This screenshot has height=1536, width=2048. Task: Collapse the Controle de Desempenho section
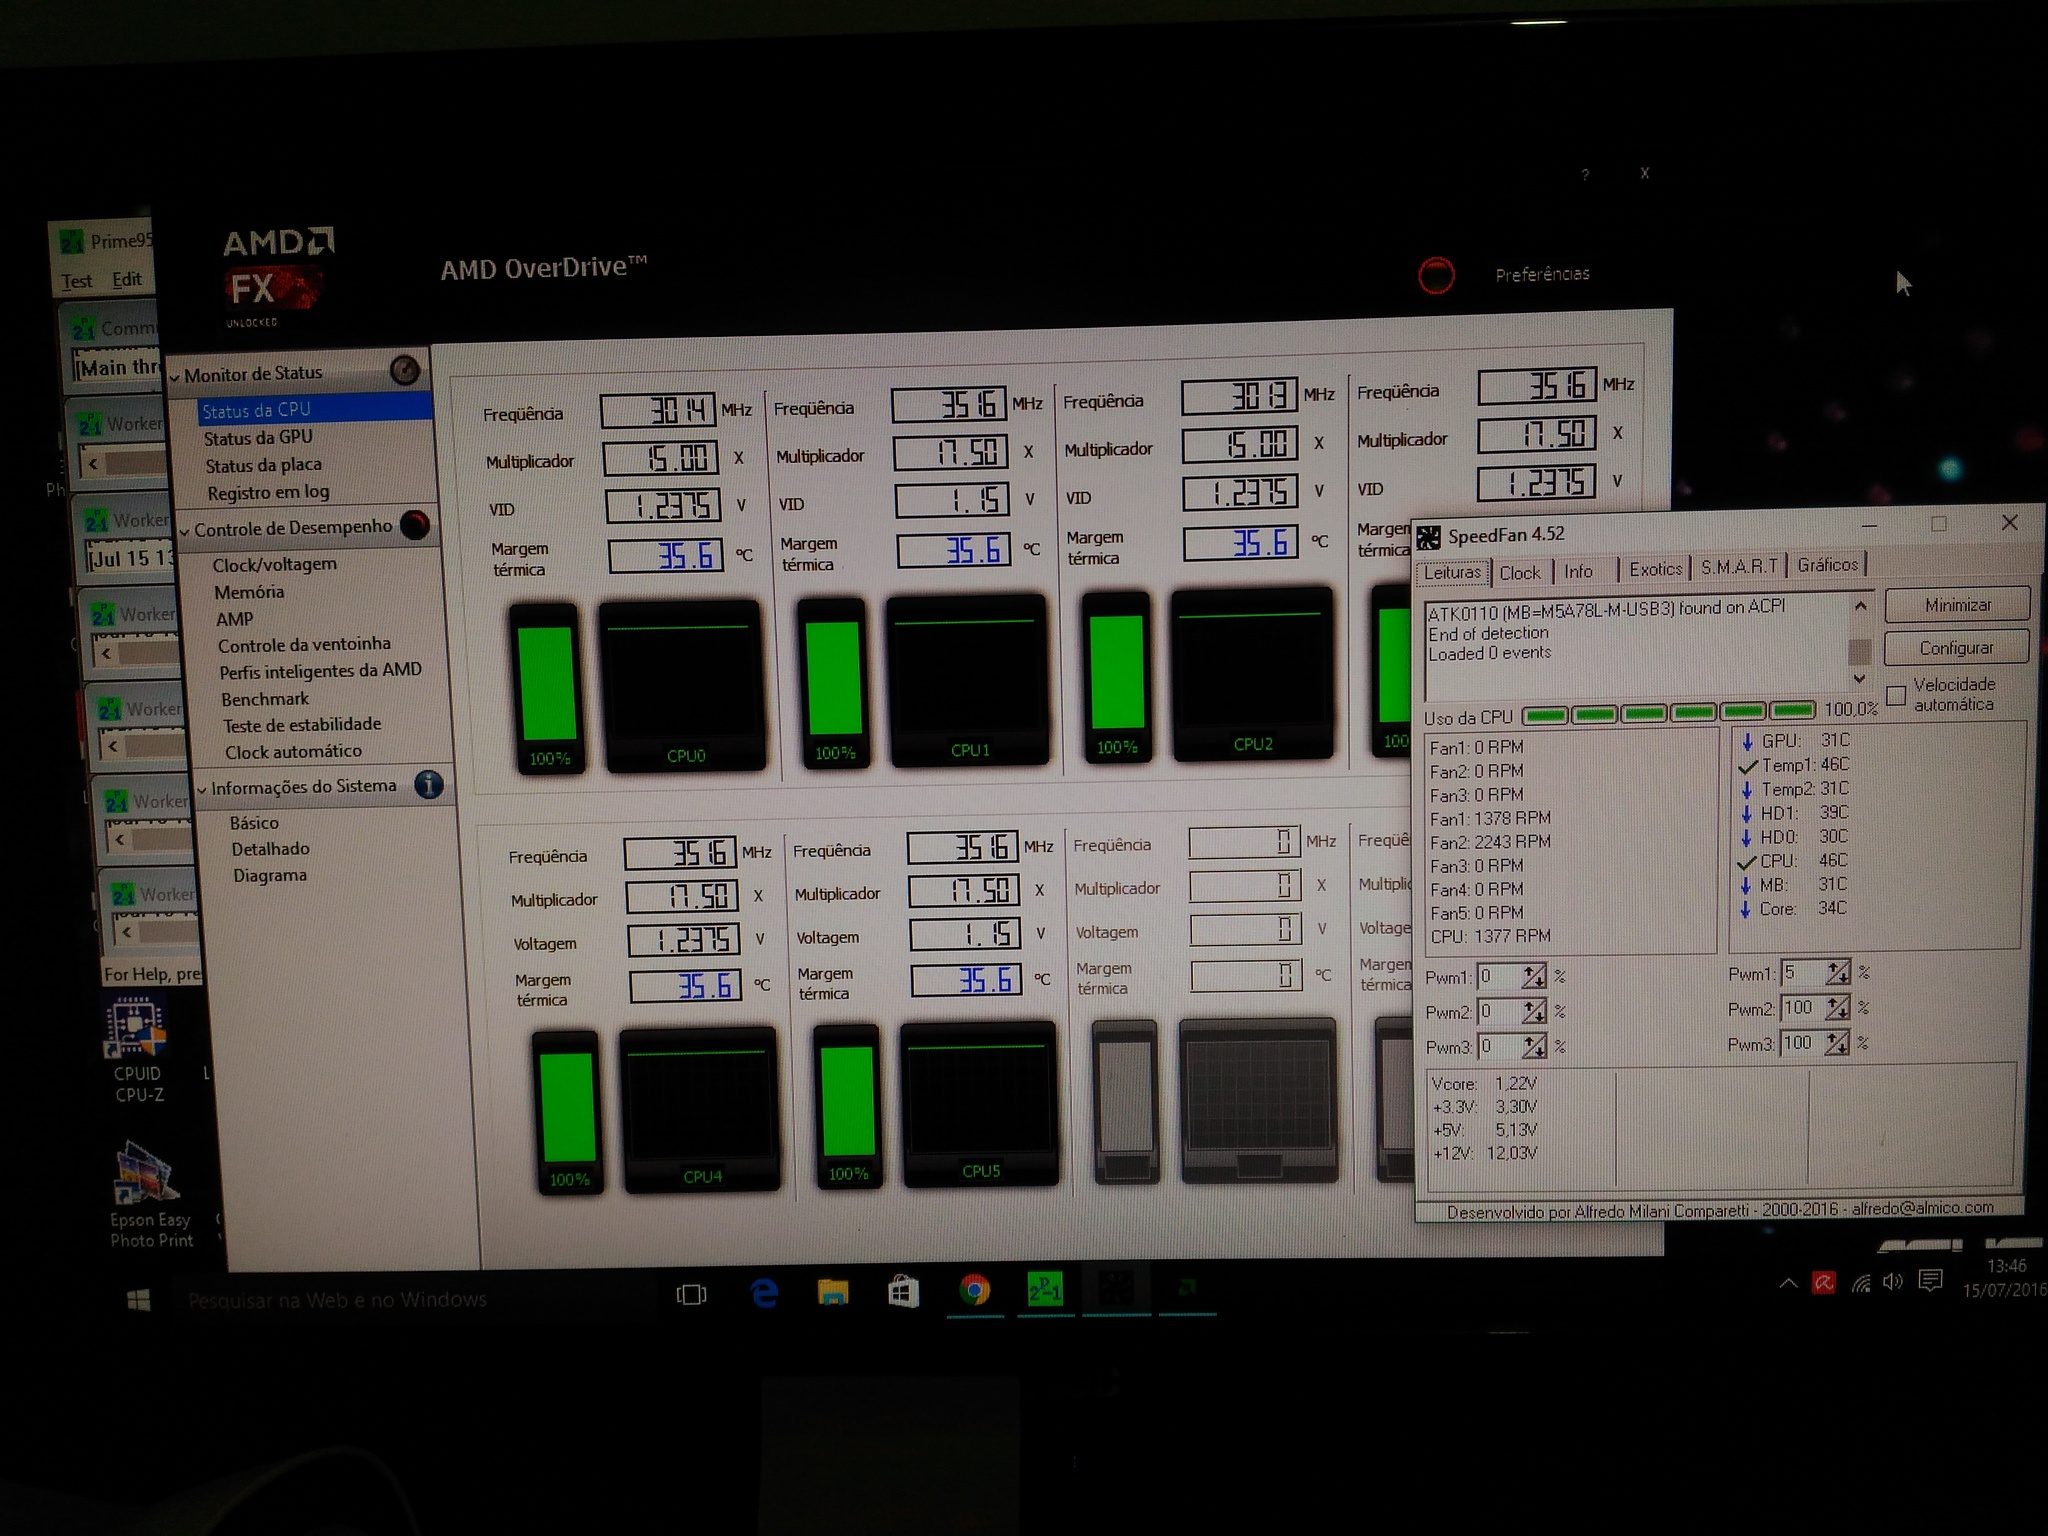click(184, 531)
